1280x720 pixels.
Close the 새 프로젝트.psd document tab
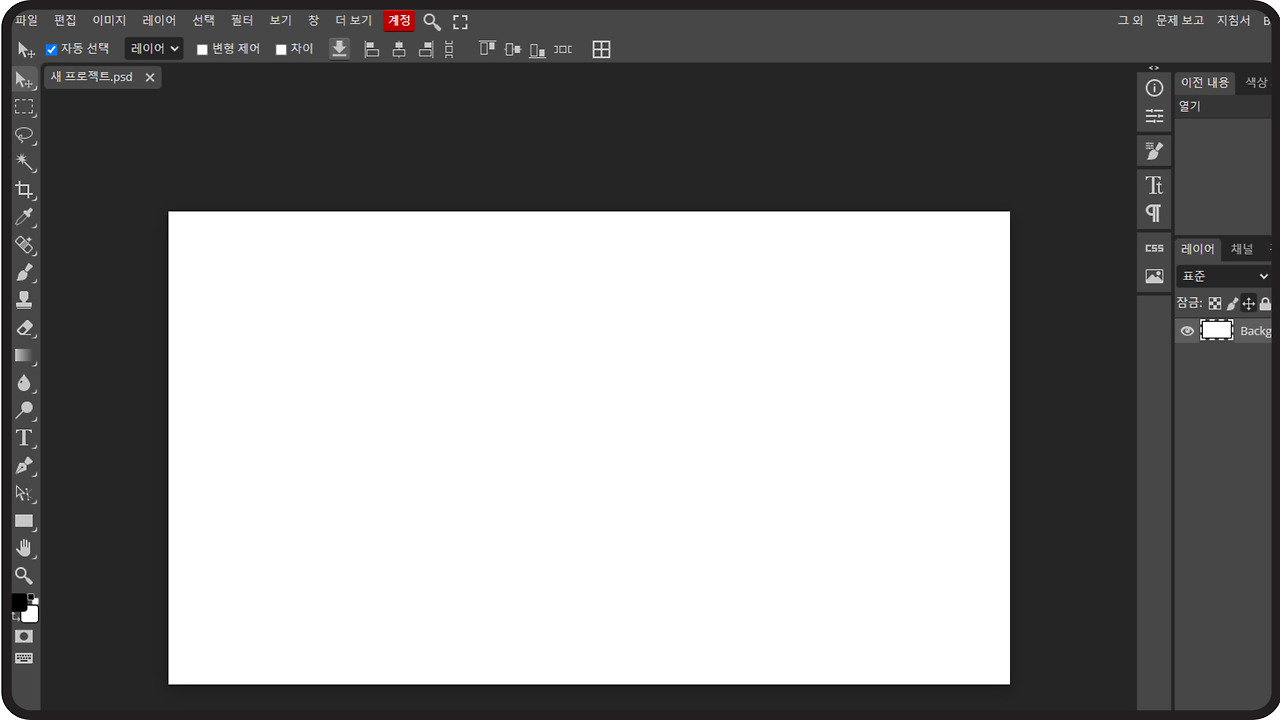150,77
